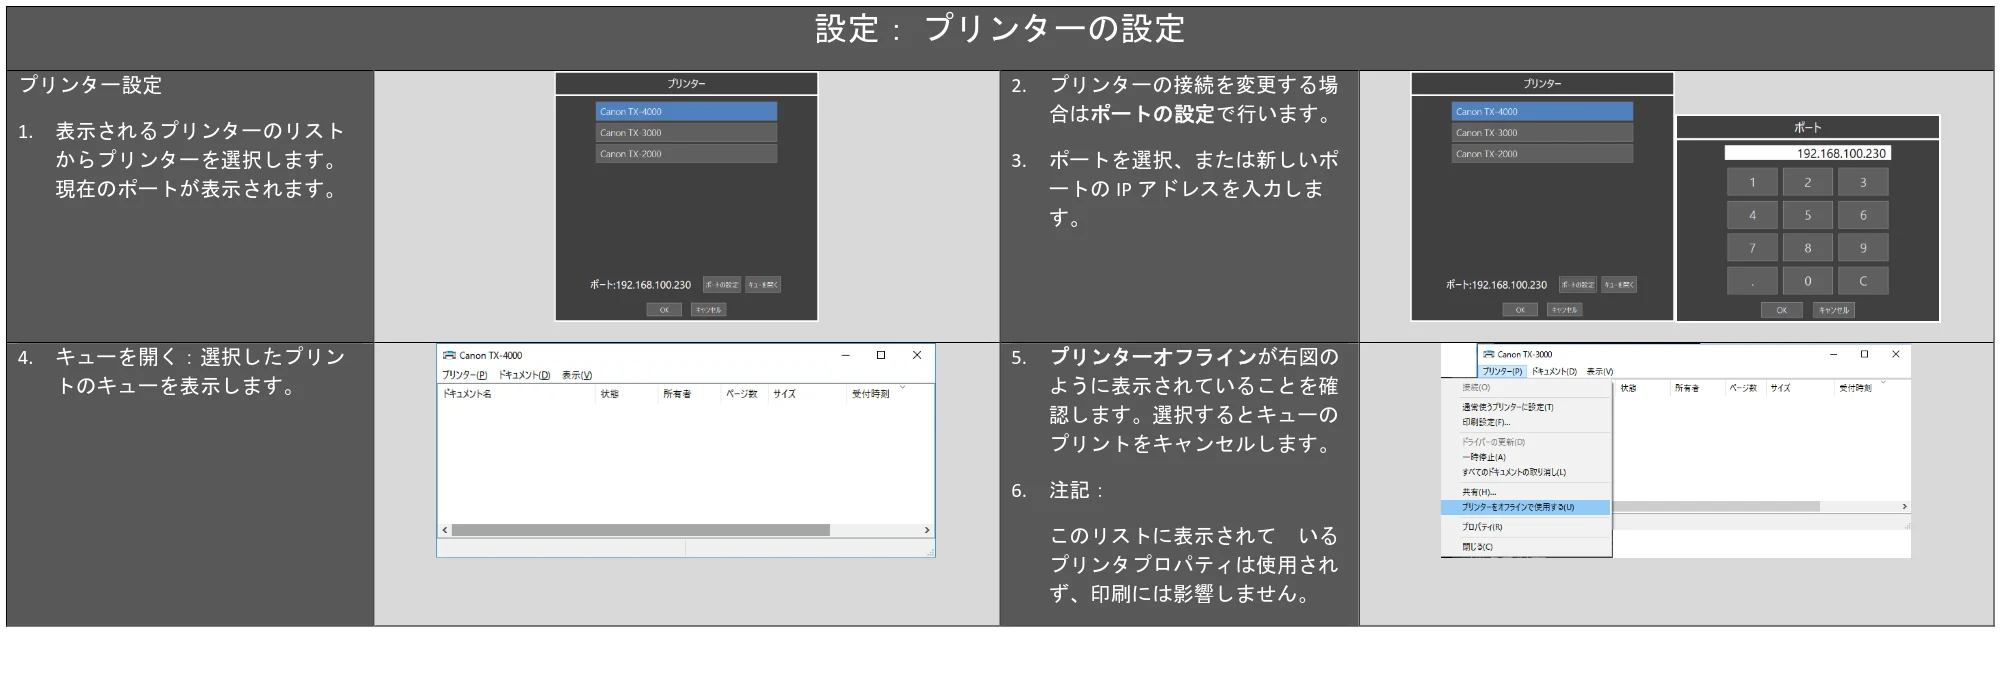Click キューを開く in the standalone printer dialog
This screenshot has width=2000, height=677.
[x=763, y=285]
